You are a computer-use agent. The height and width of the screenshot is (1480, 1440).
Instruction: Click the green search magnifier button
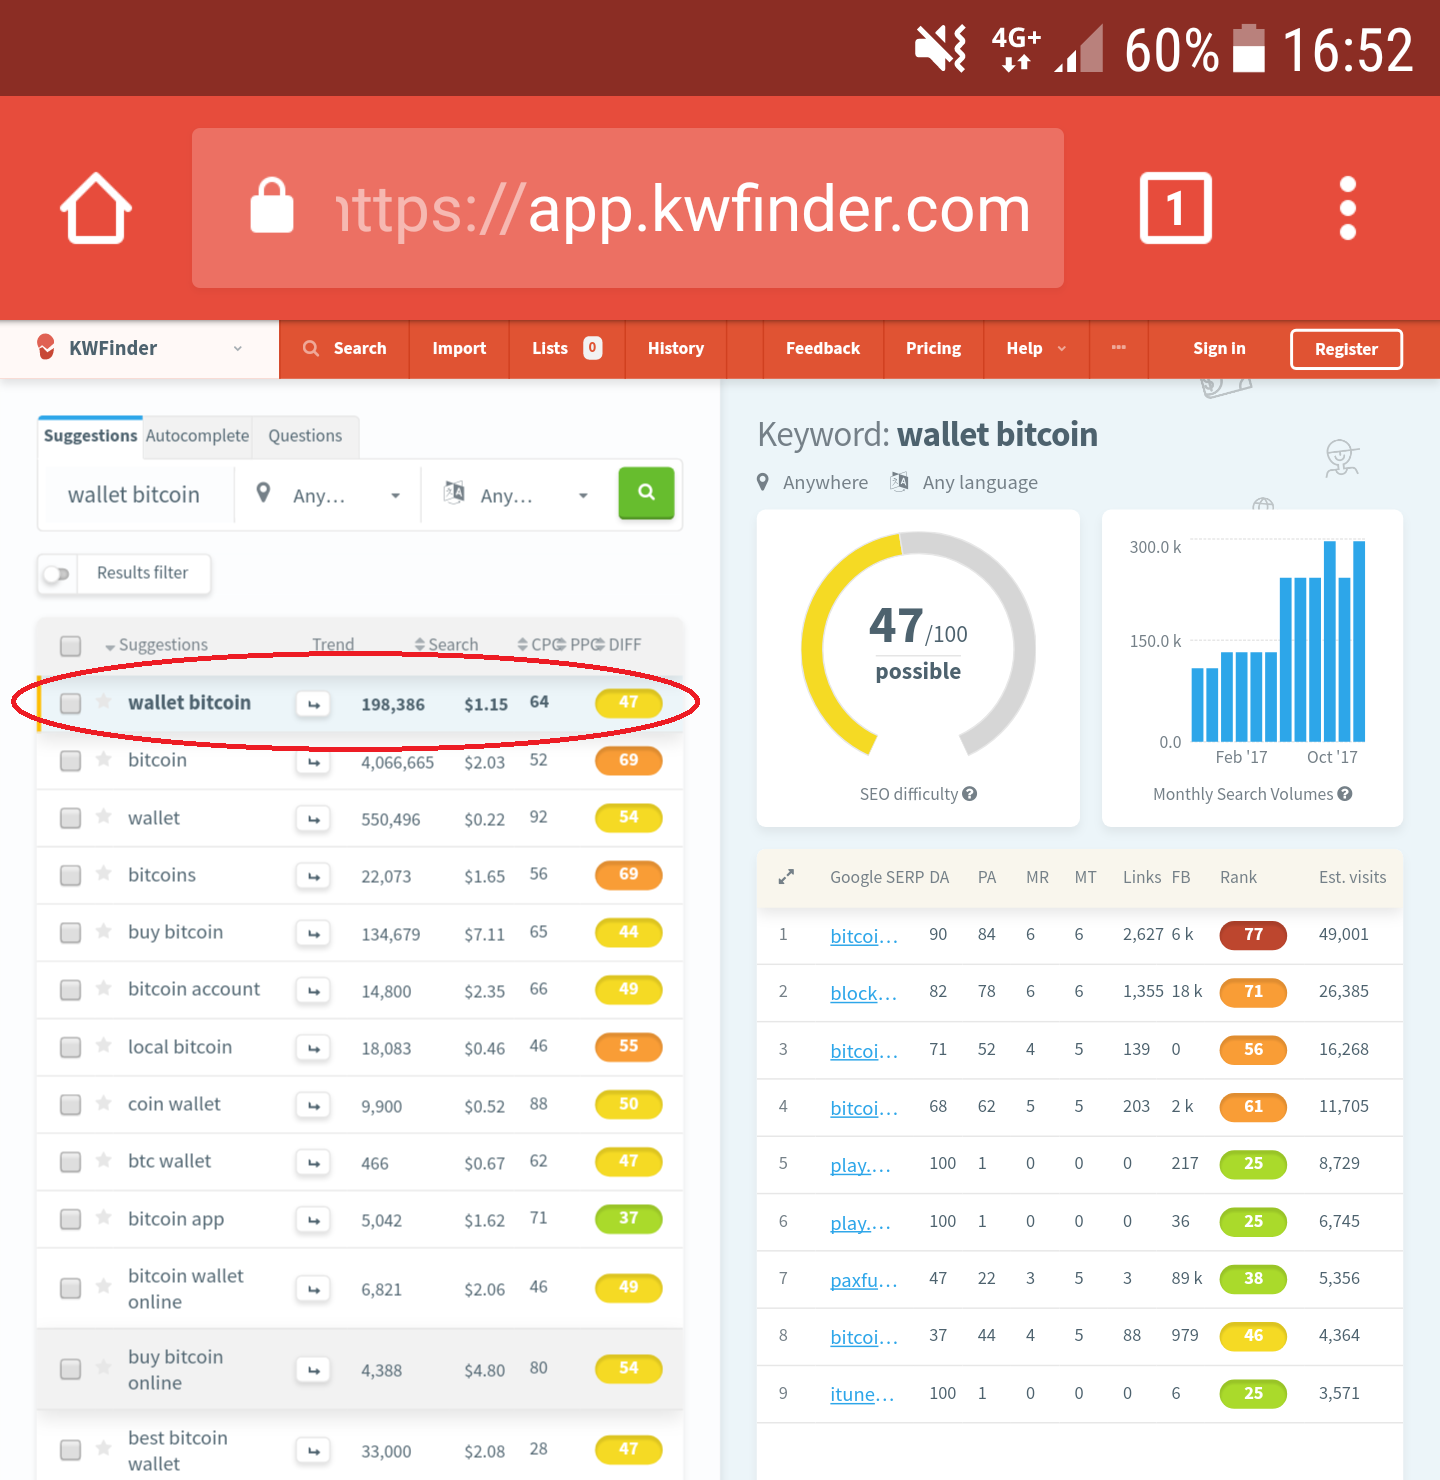click(x=646, y=493)
